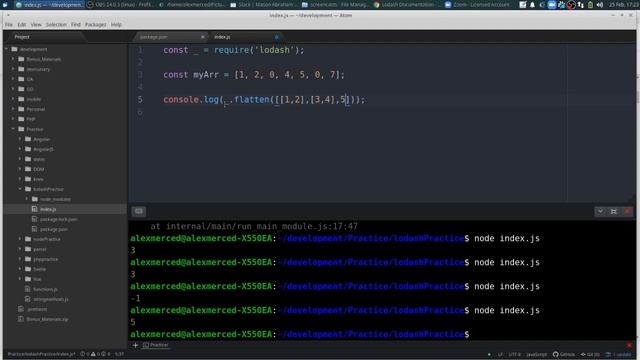Expand the nodePractice folder
The height and width of the screenshot is (360, 640).
20,239
